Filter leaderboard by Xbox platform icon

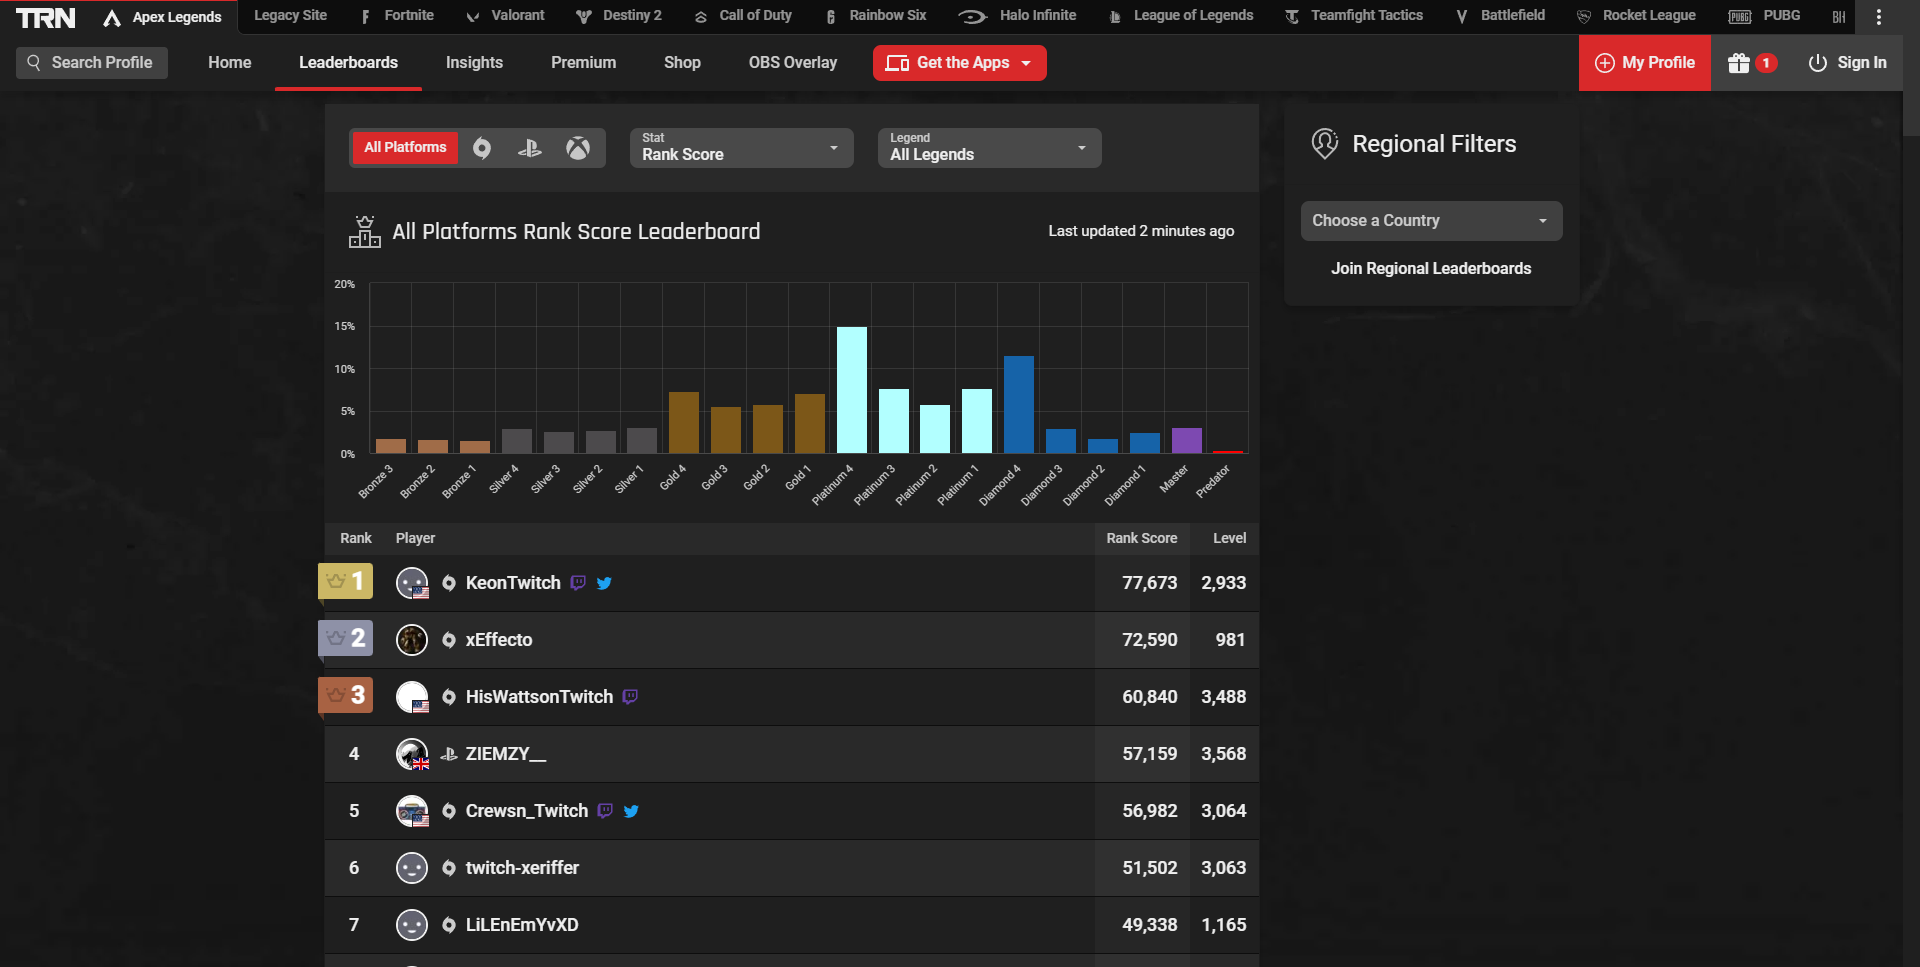pyautogui.click(x=578, y=148)
